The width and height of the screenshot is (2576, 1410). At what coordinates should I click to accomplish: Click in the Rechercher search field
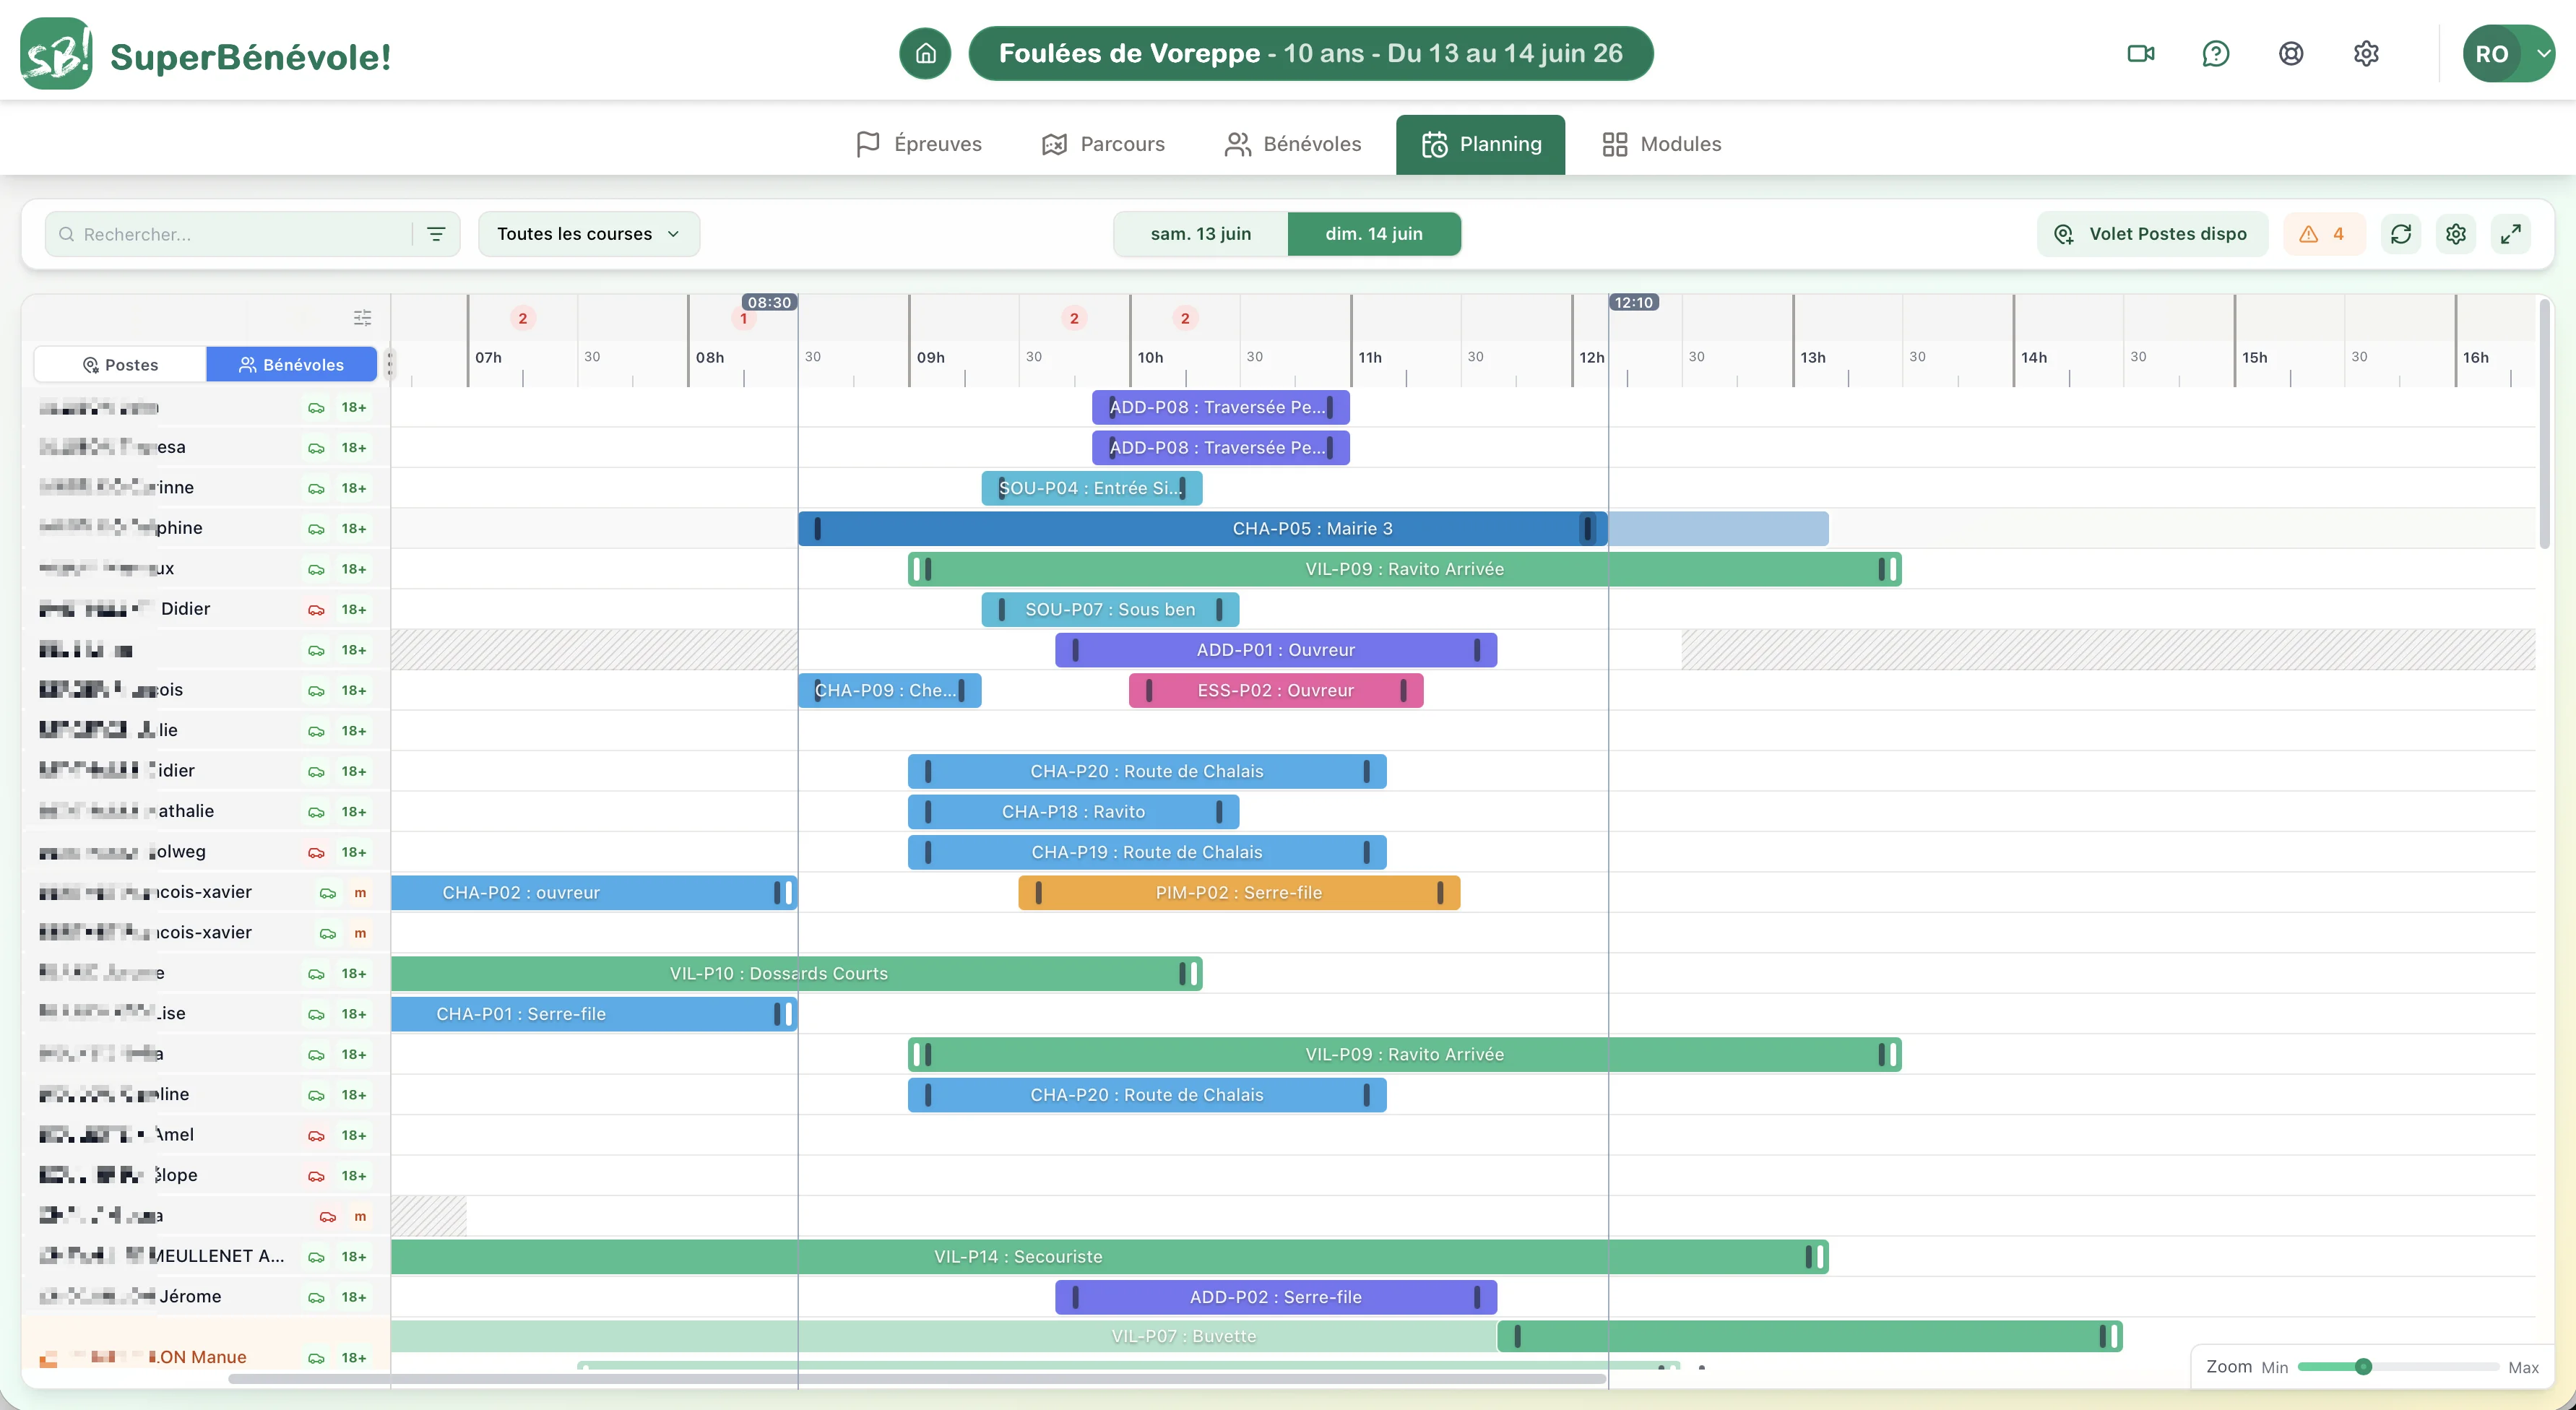[x=230, y=234]
